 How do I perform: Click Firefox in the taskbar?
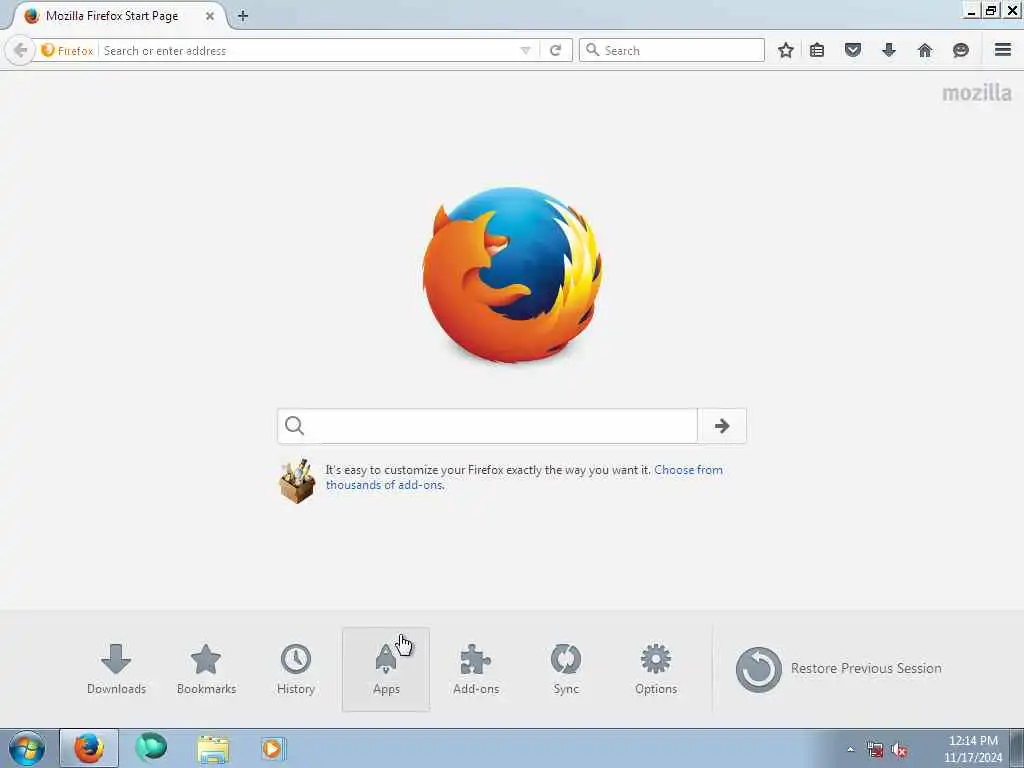[x=89, y=748]
